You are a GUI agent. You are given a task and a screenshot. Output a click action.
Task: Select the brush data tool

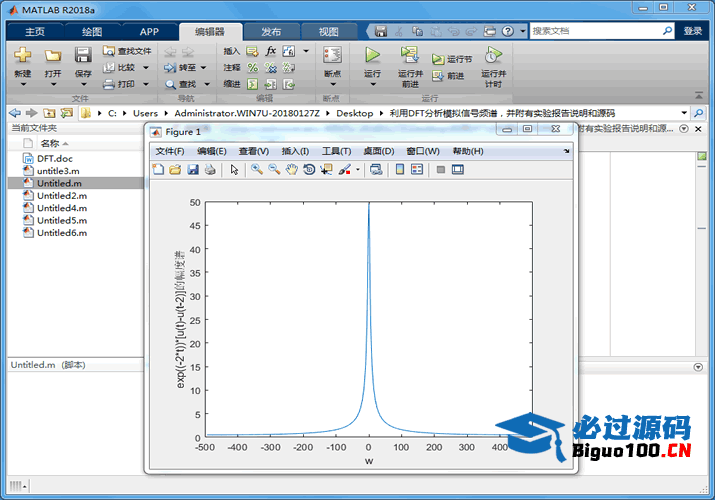pos(345,170)
